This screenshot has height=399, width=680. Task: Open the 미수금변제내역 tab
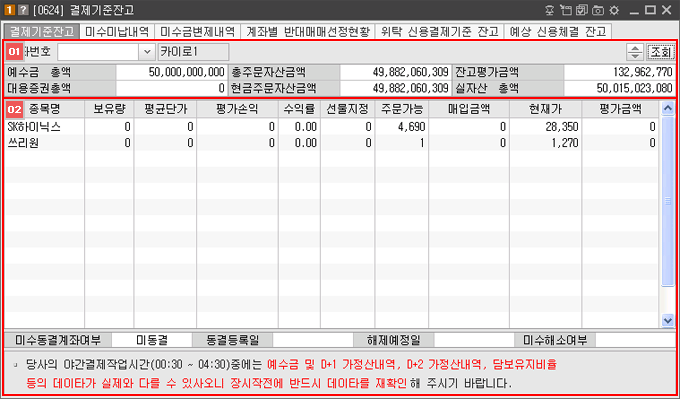198,31
